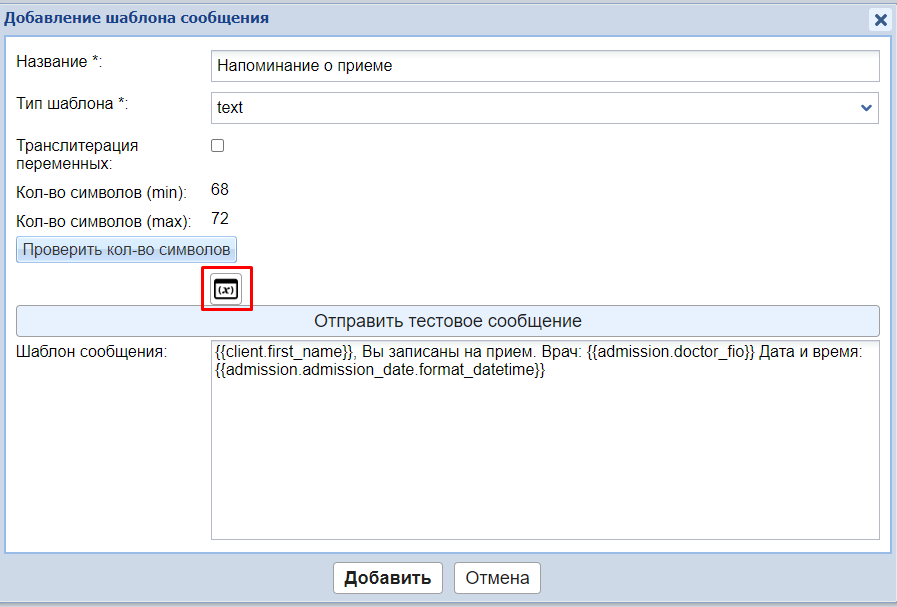Viewport: 897px width, 607px height.
Task: Click the Шаблон сообщения label
Action: tap(92, 352)
